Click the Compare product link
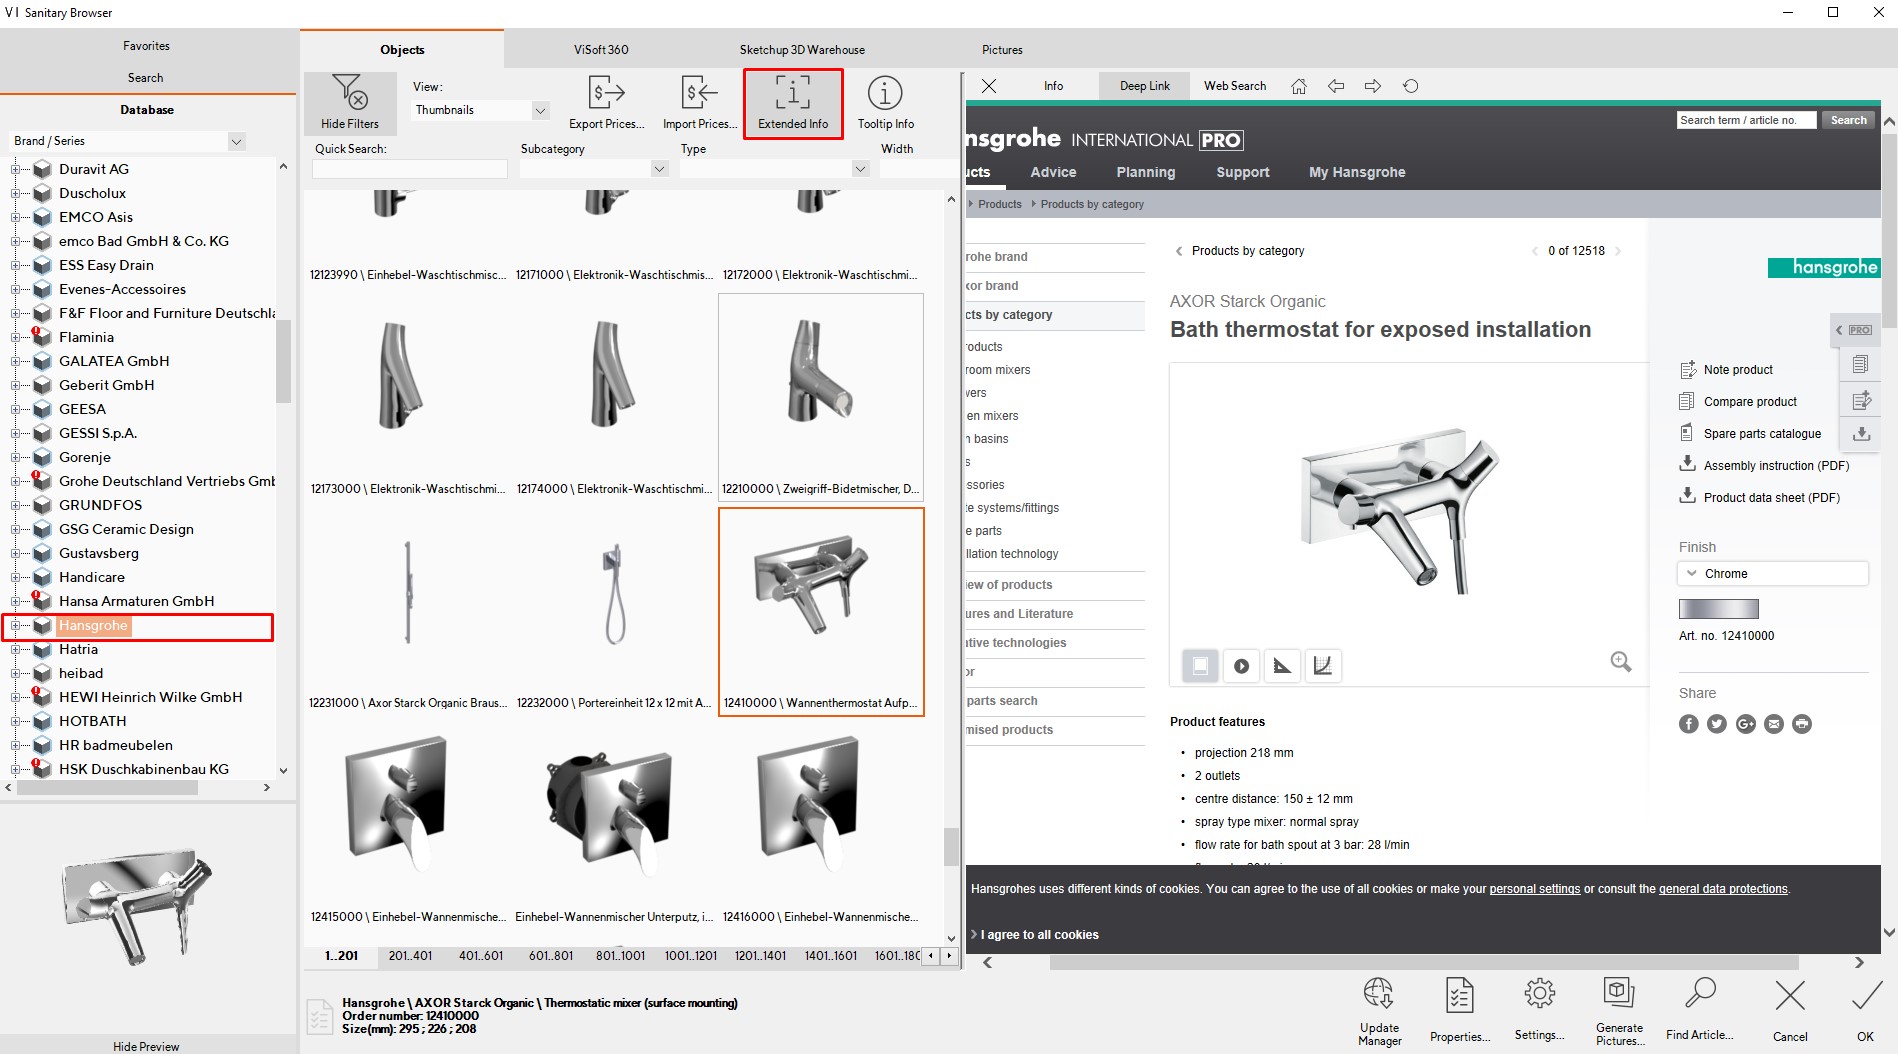 point(1750,401)
